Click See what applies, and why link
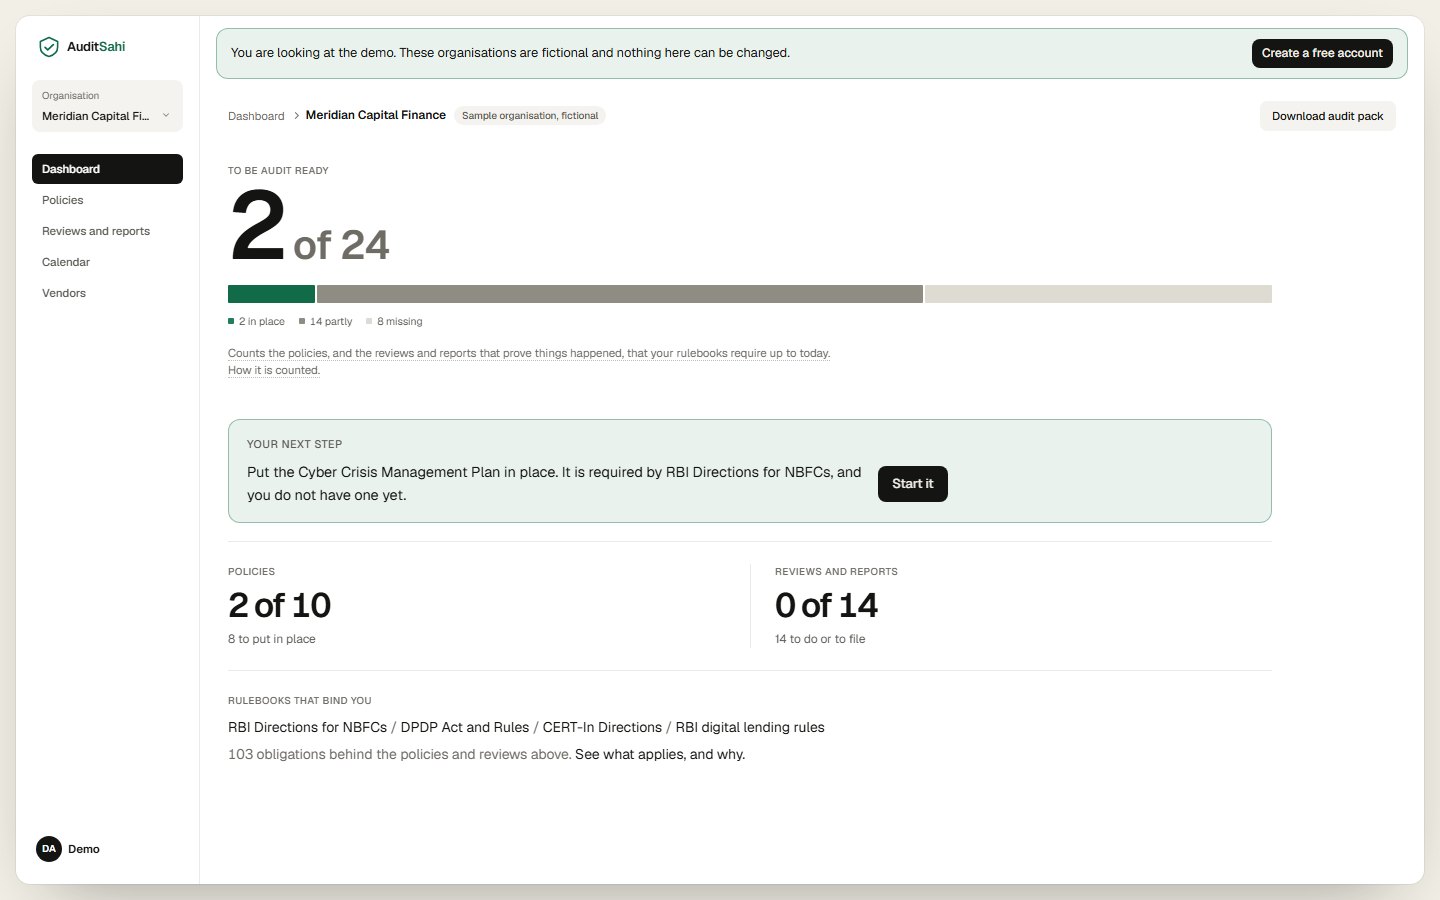The width and height of the screenshot is (1440, 900). (660, 754)
